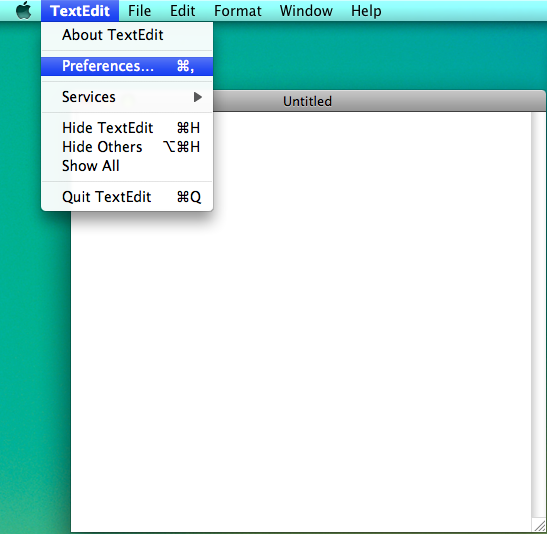Close the open TextEdit application menu

click(80, 11)
